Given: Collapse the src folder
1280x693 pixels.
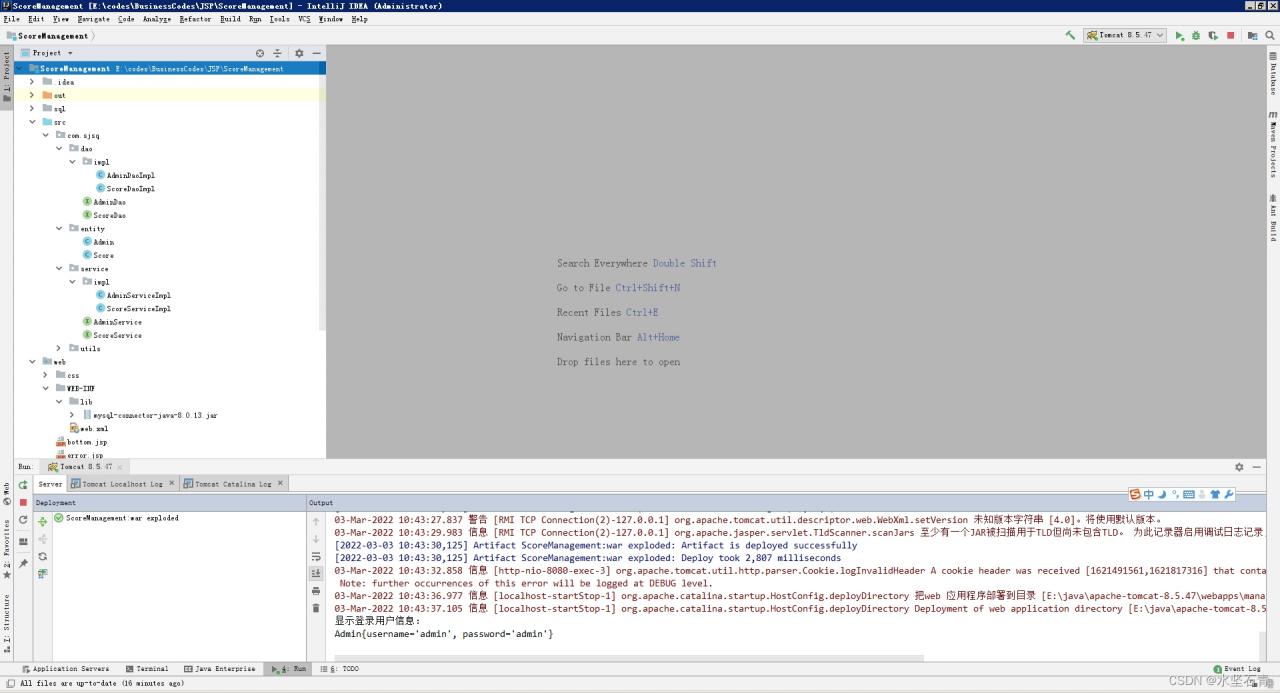Looking at the screenshot, I should (x=32, y=122).
